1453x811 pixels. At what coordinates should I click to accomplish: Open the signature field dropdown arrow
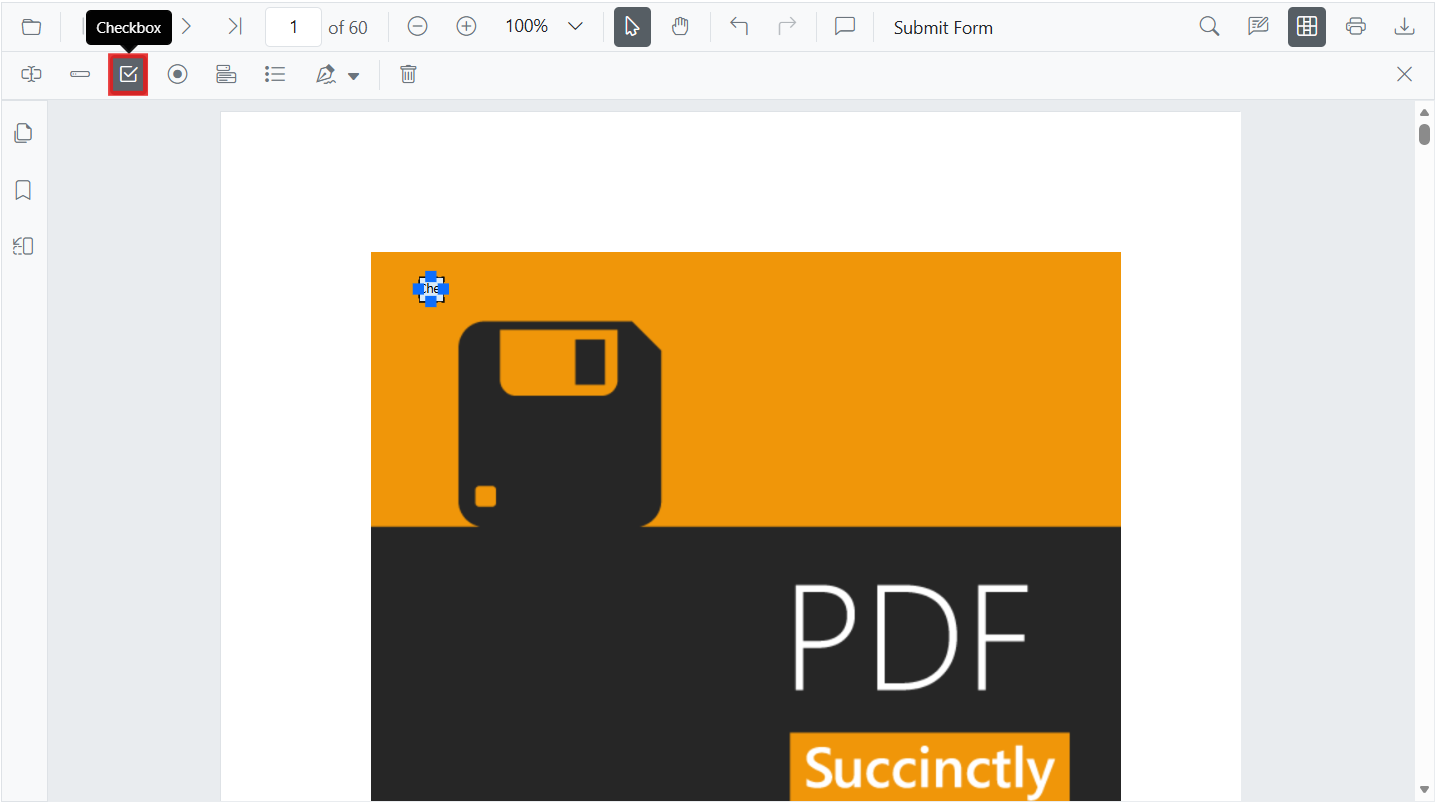click(x=353, y=76)
